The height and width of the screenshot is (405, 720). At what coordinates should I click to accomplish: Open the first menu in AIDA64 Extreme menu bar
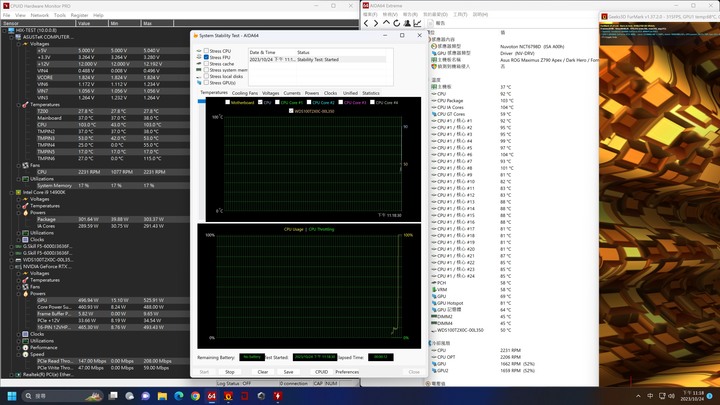[370, 15]
